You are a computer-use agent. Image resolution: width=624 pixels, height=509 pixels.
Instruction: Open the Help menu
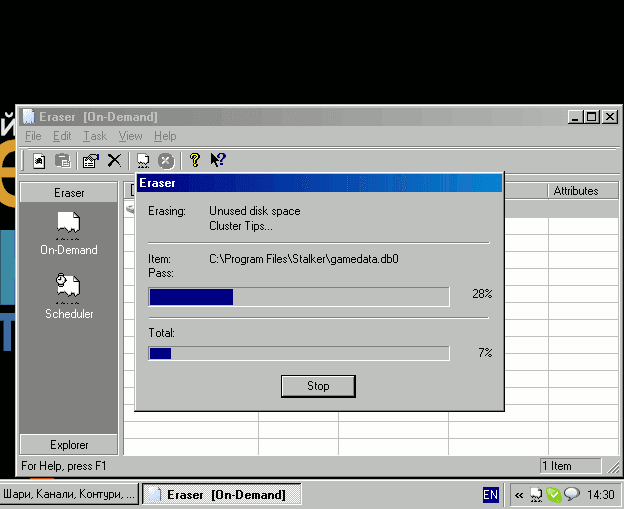pos(165,136)
